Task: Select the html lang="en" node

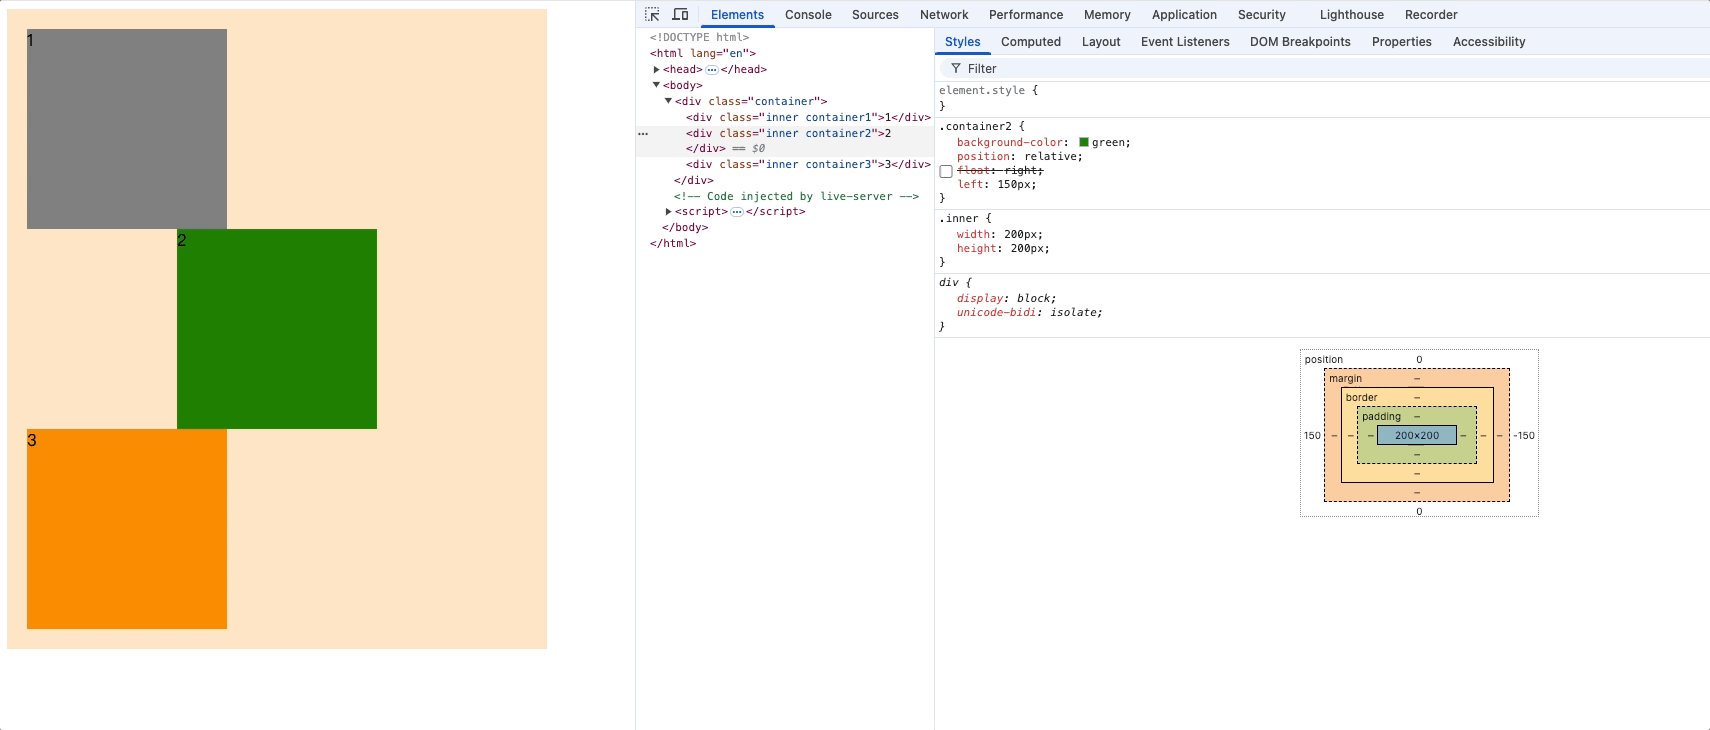Action: pyautogui.click(x=703, y=53)
